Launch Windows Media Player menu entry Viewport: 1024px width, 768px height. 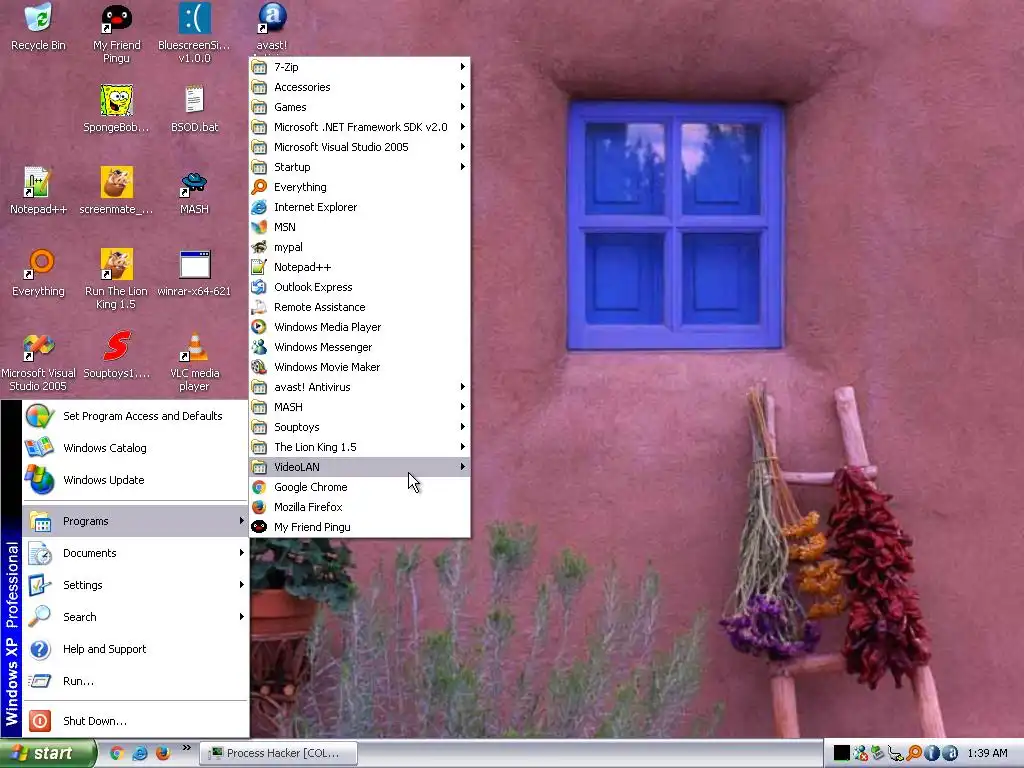pos(359,327)
